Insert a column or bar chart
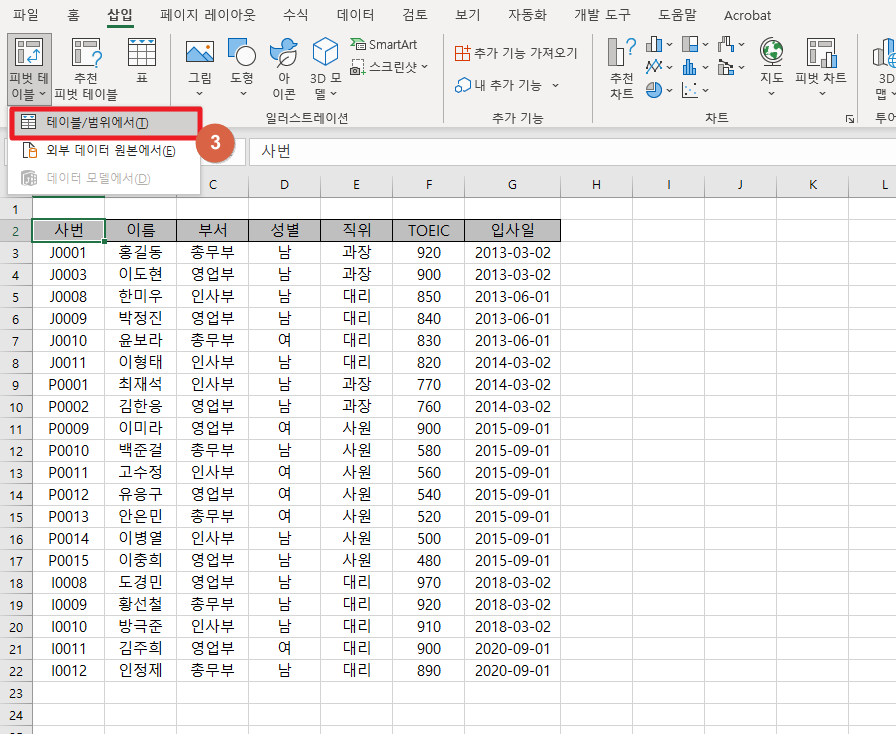The height and width of the screenshot is (734, 896). tap(654, 44)
